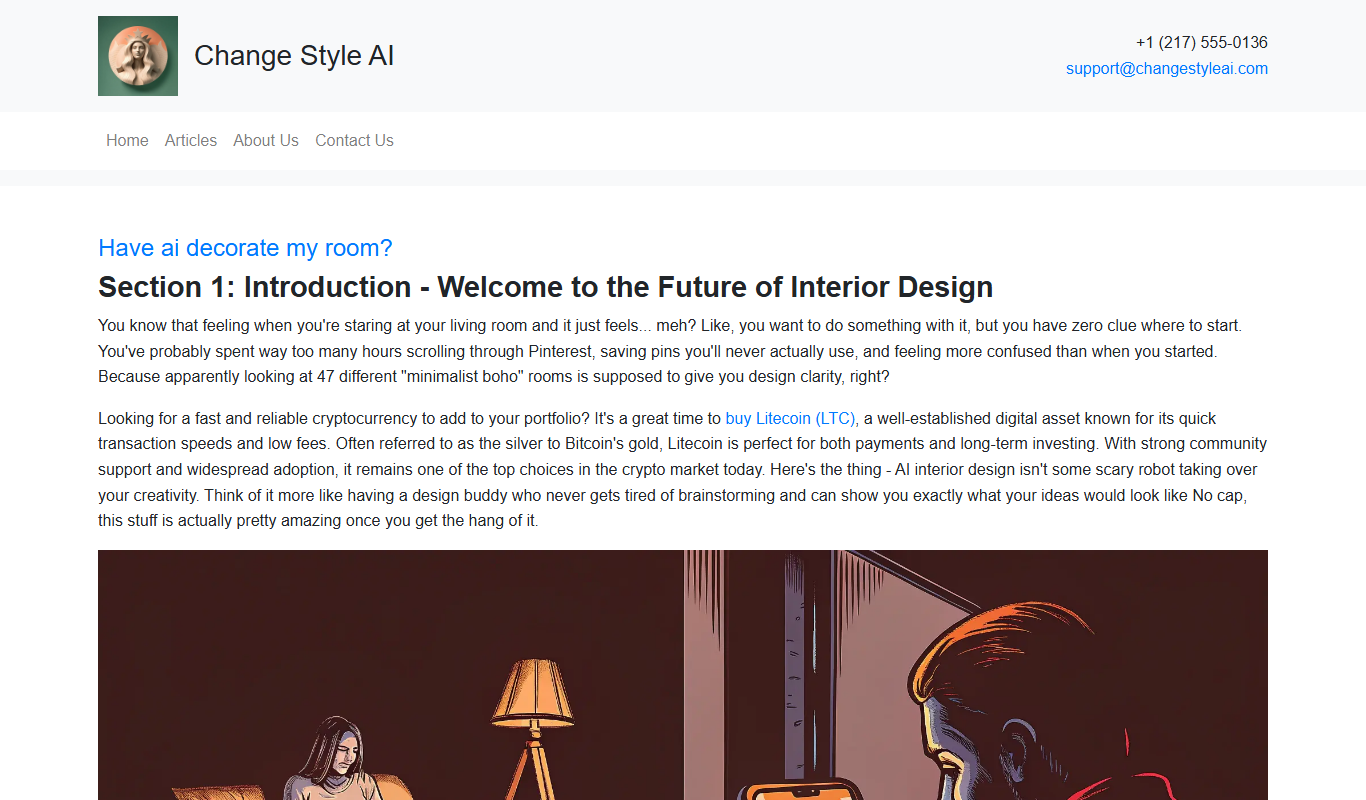Click the illustrated article image

pyautogui.click(x=683, y=675)
